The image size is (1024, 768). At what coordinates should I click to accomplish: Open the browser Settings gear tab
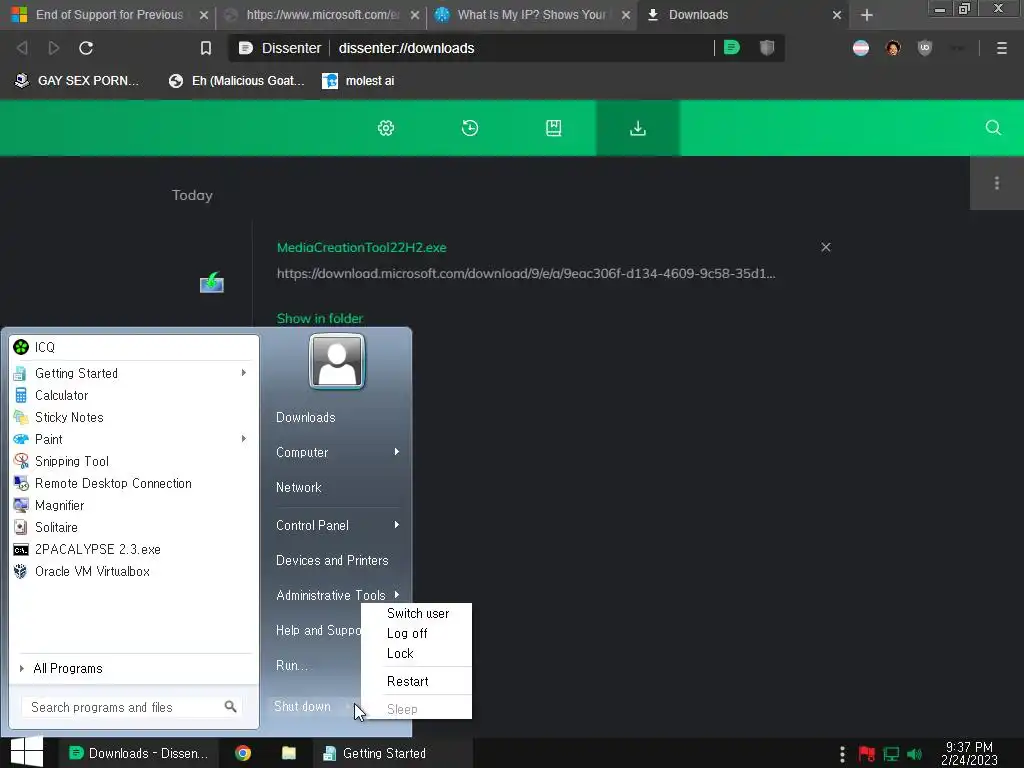[x=386, y=128]
